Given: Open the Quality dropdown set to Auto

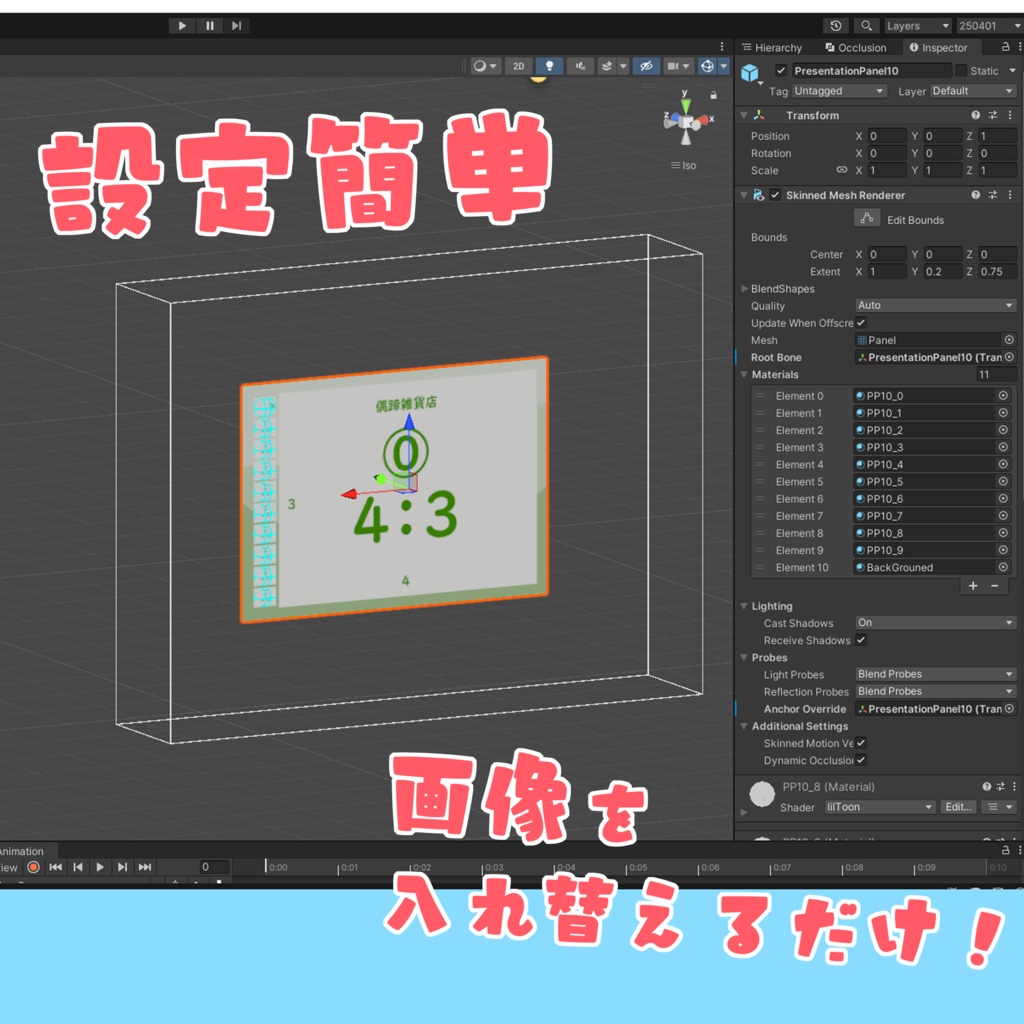Looking at the screenshot, I should [x=935, y=305].
